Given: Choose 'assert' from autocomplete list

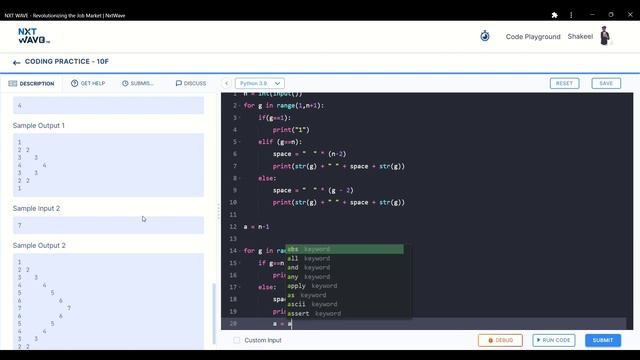Looking at the screenshot, I should point(344,313).
